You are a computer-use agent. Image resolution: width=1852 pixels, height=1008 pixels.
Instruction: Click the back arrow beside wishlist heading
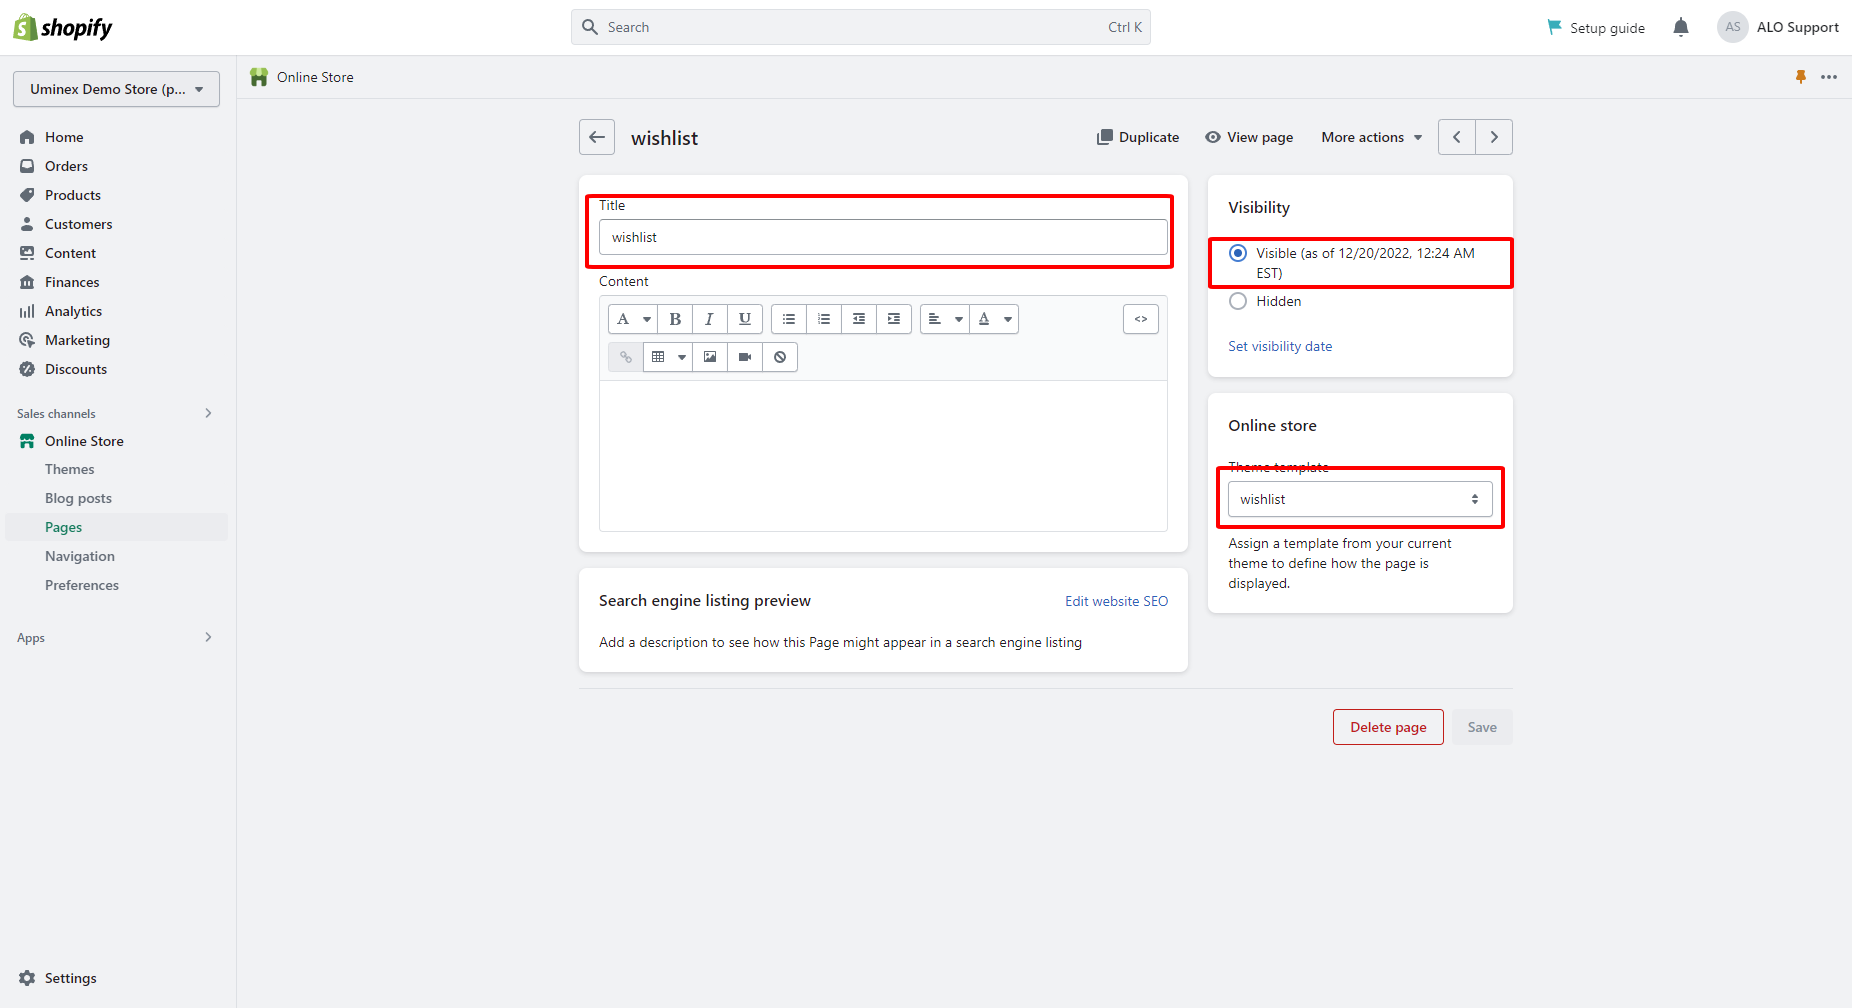click(x=597, y=137)
